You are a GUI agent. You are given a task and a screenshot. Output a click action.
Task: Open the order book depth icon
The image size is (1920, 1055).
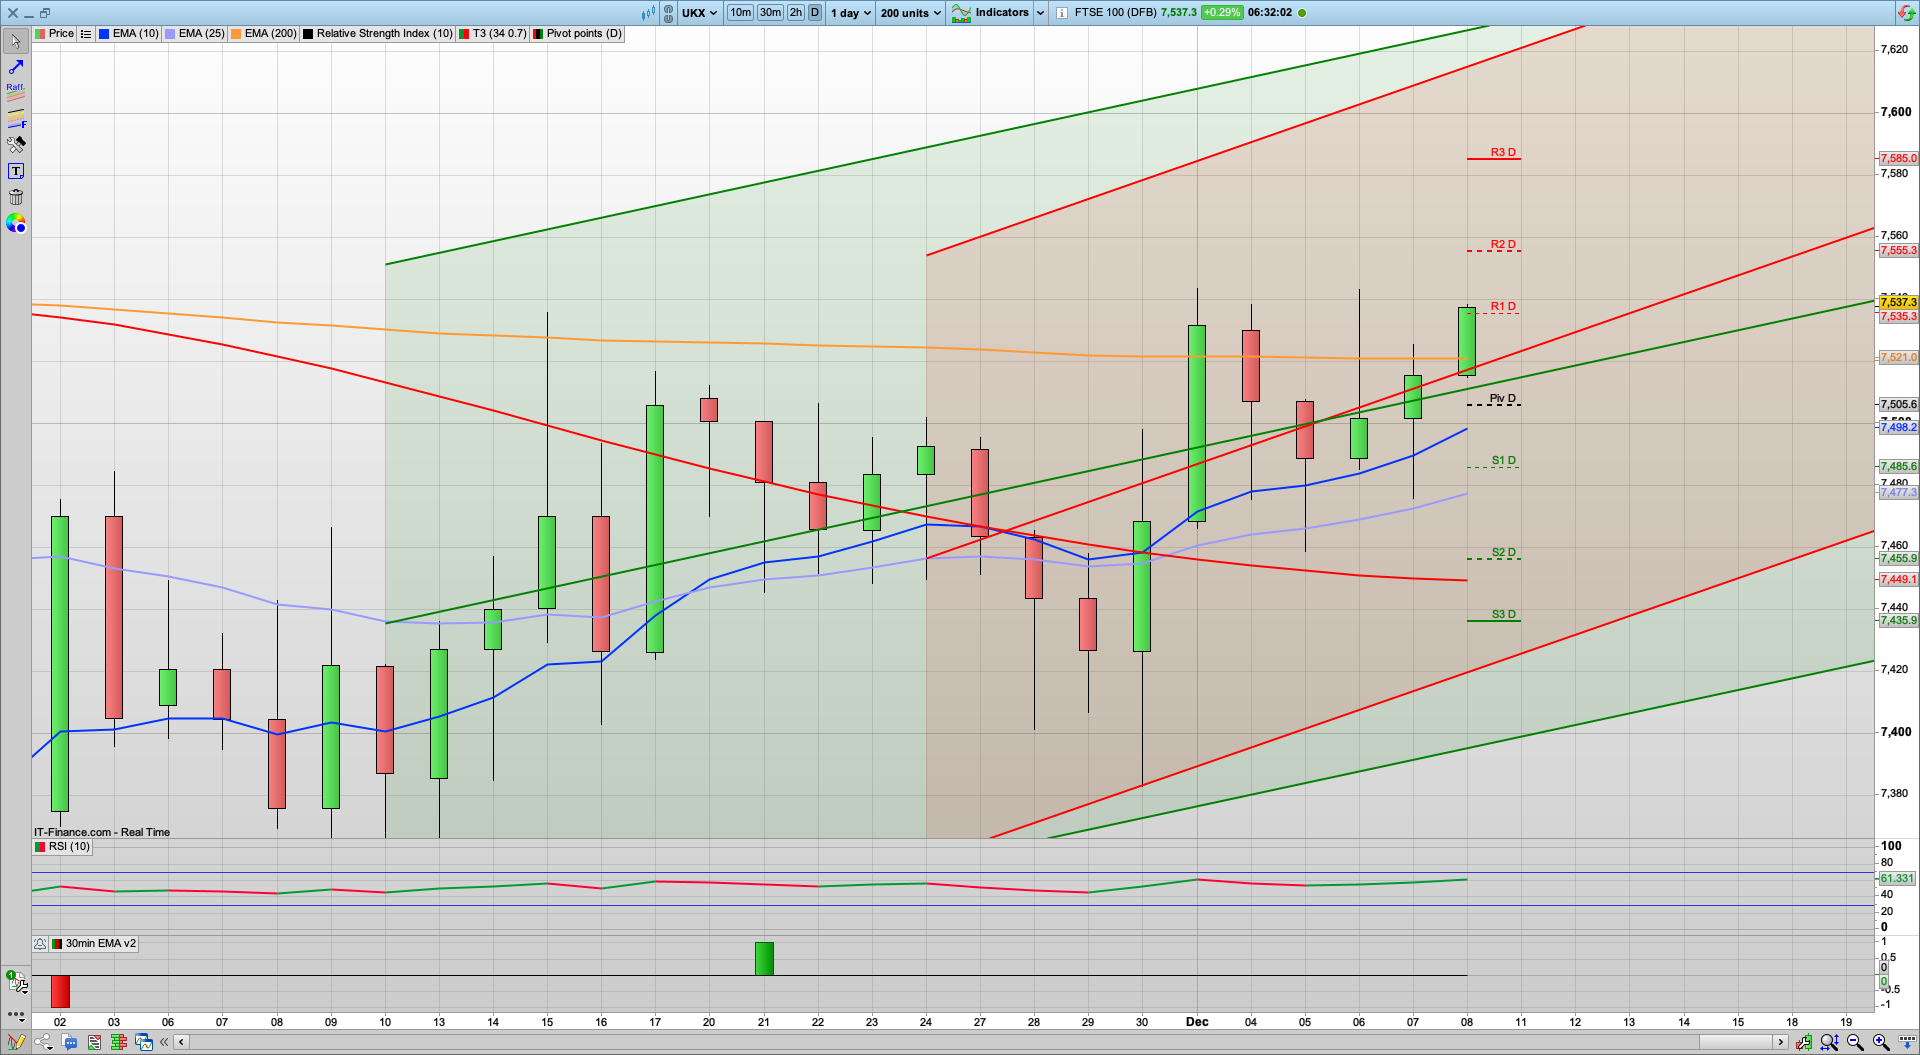[x=119, y=1042]
